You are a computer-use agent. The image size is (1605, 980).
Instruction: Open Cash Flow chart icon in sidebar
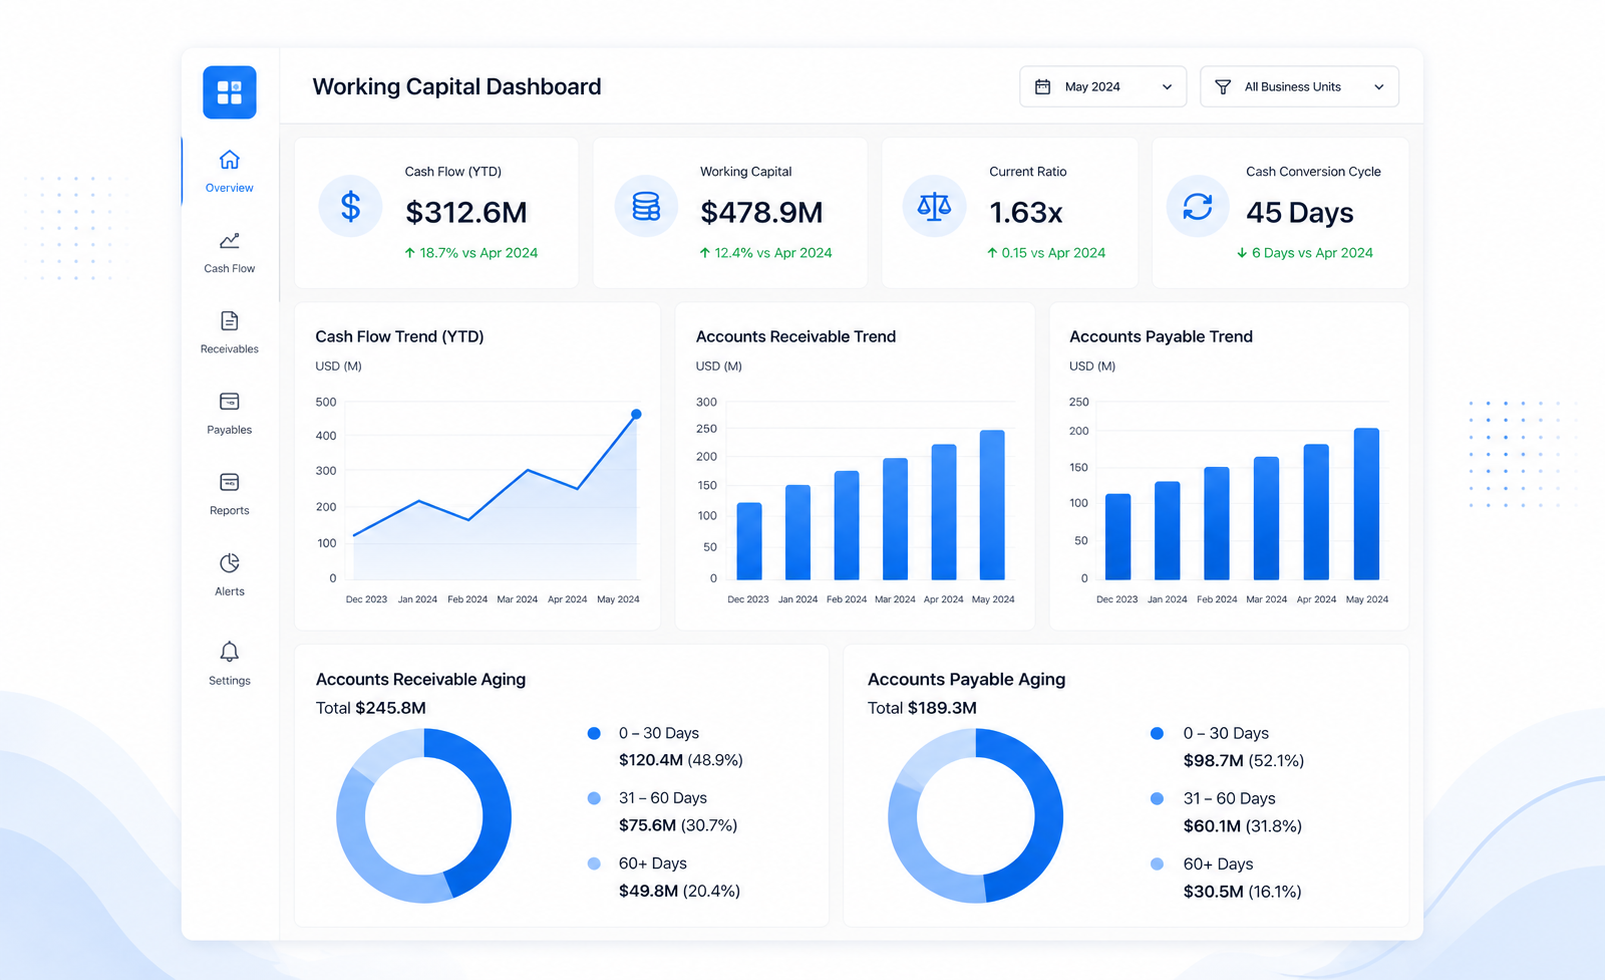click(229, 240)
